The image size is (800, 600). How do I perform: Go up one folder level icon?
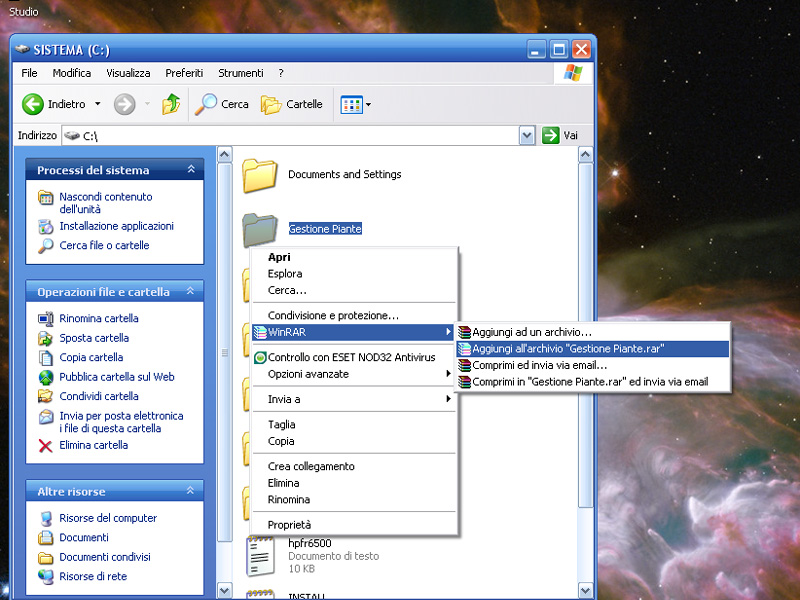click(x=171, y=104)
